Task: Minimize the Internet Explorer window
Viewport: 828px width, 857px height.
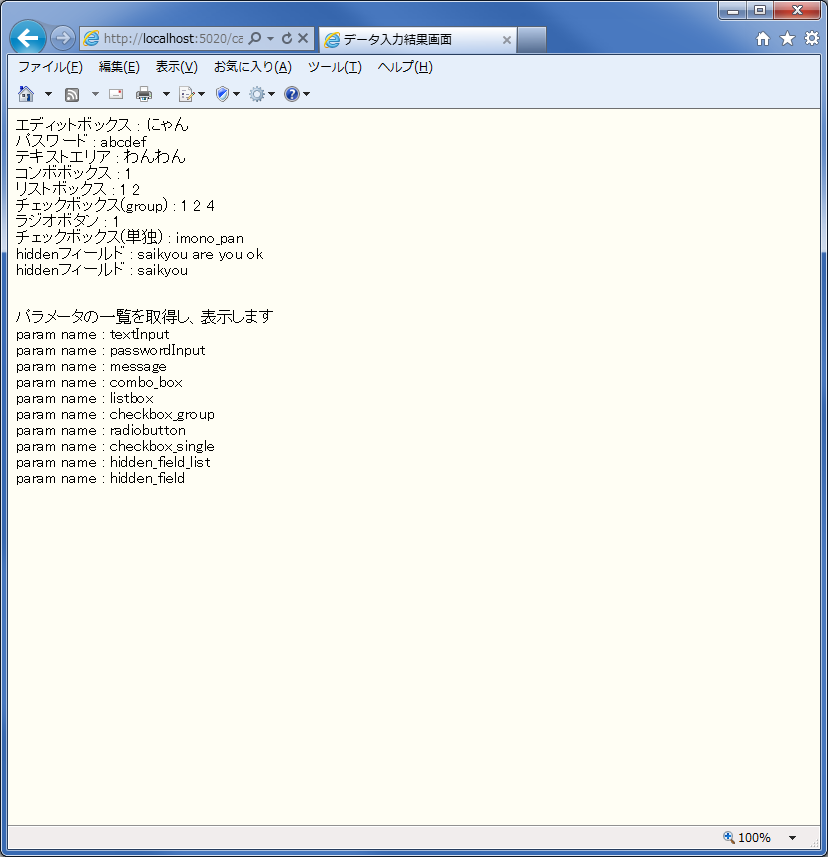Action: click(x=733, y=10)
